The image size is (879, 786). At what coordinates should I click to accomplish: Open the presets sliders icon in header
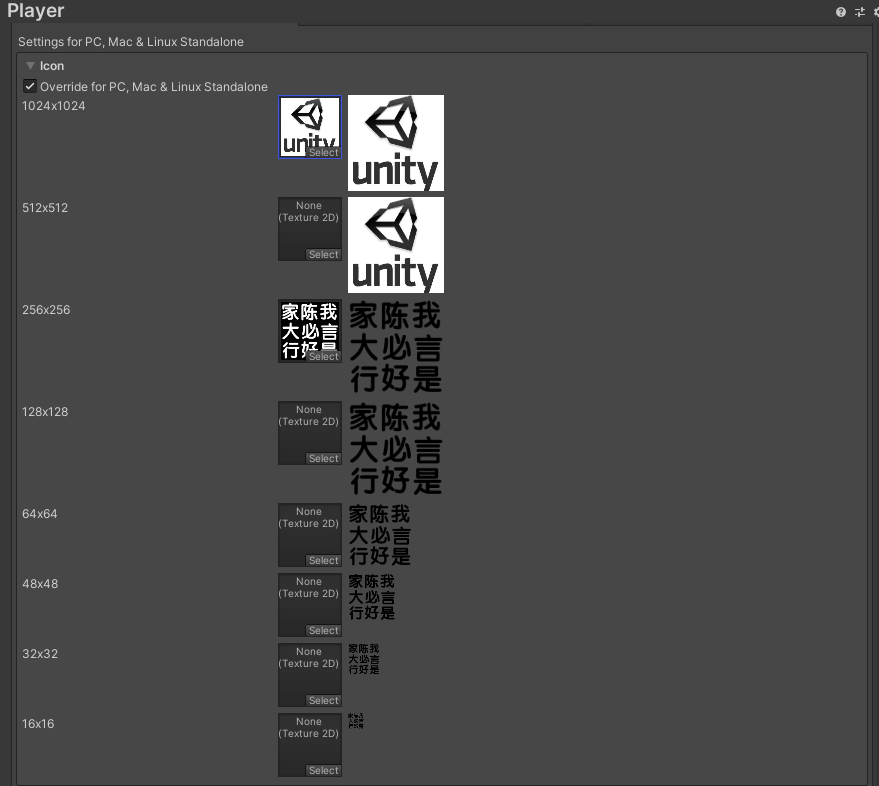click(859, 12)
